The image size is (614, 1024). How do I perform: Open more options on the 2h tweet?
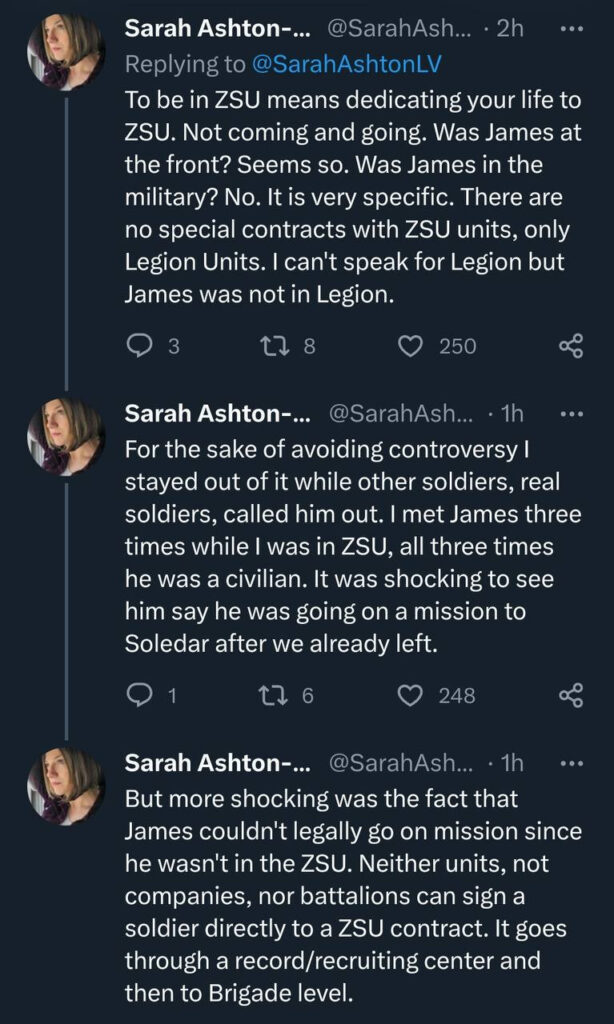tap(571, 29)
